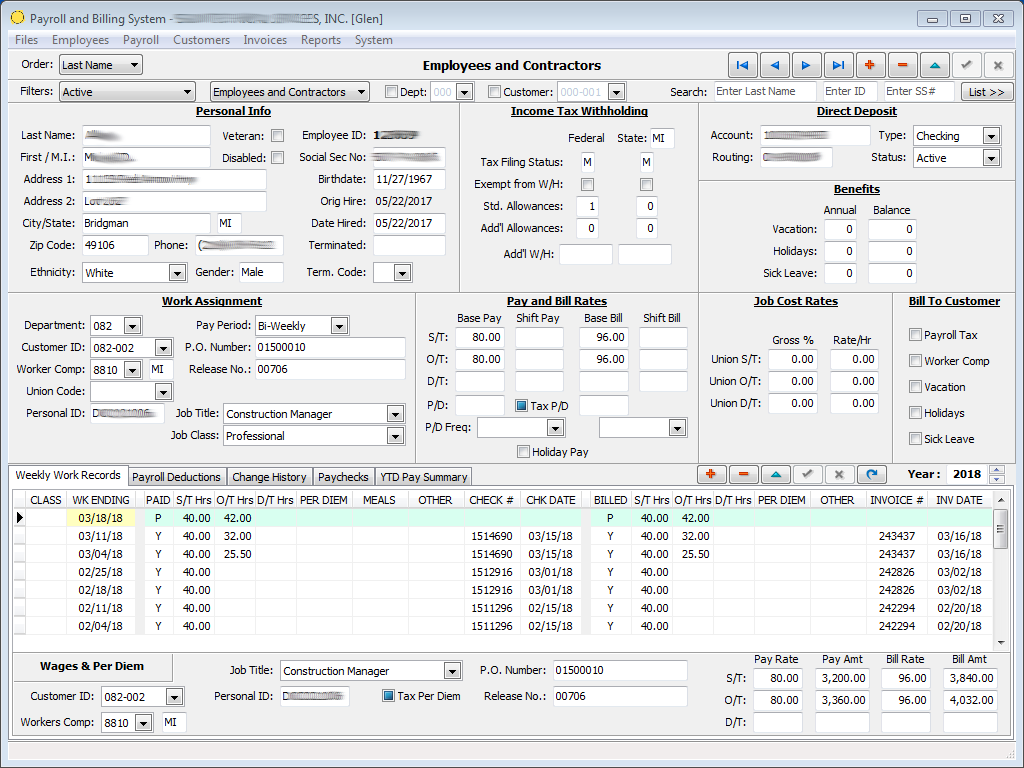
Task: Refresh weekly work records
Action: point(871,475)
